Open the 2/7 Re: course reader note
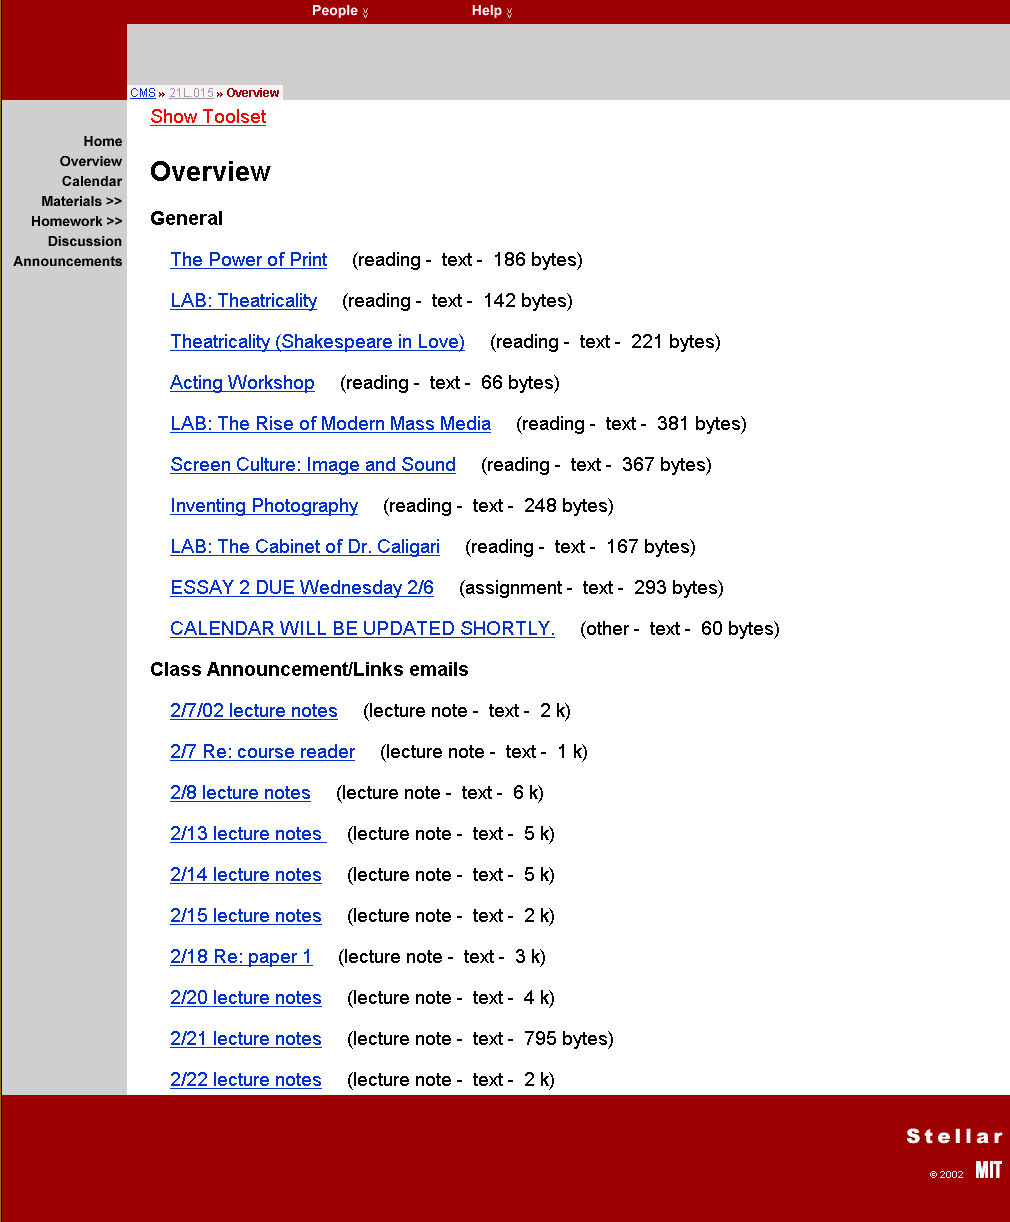This screenshot has height=1222, width=1010. pyautogui.click(x=262, y=752)
